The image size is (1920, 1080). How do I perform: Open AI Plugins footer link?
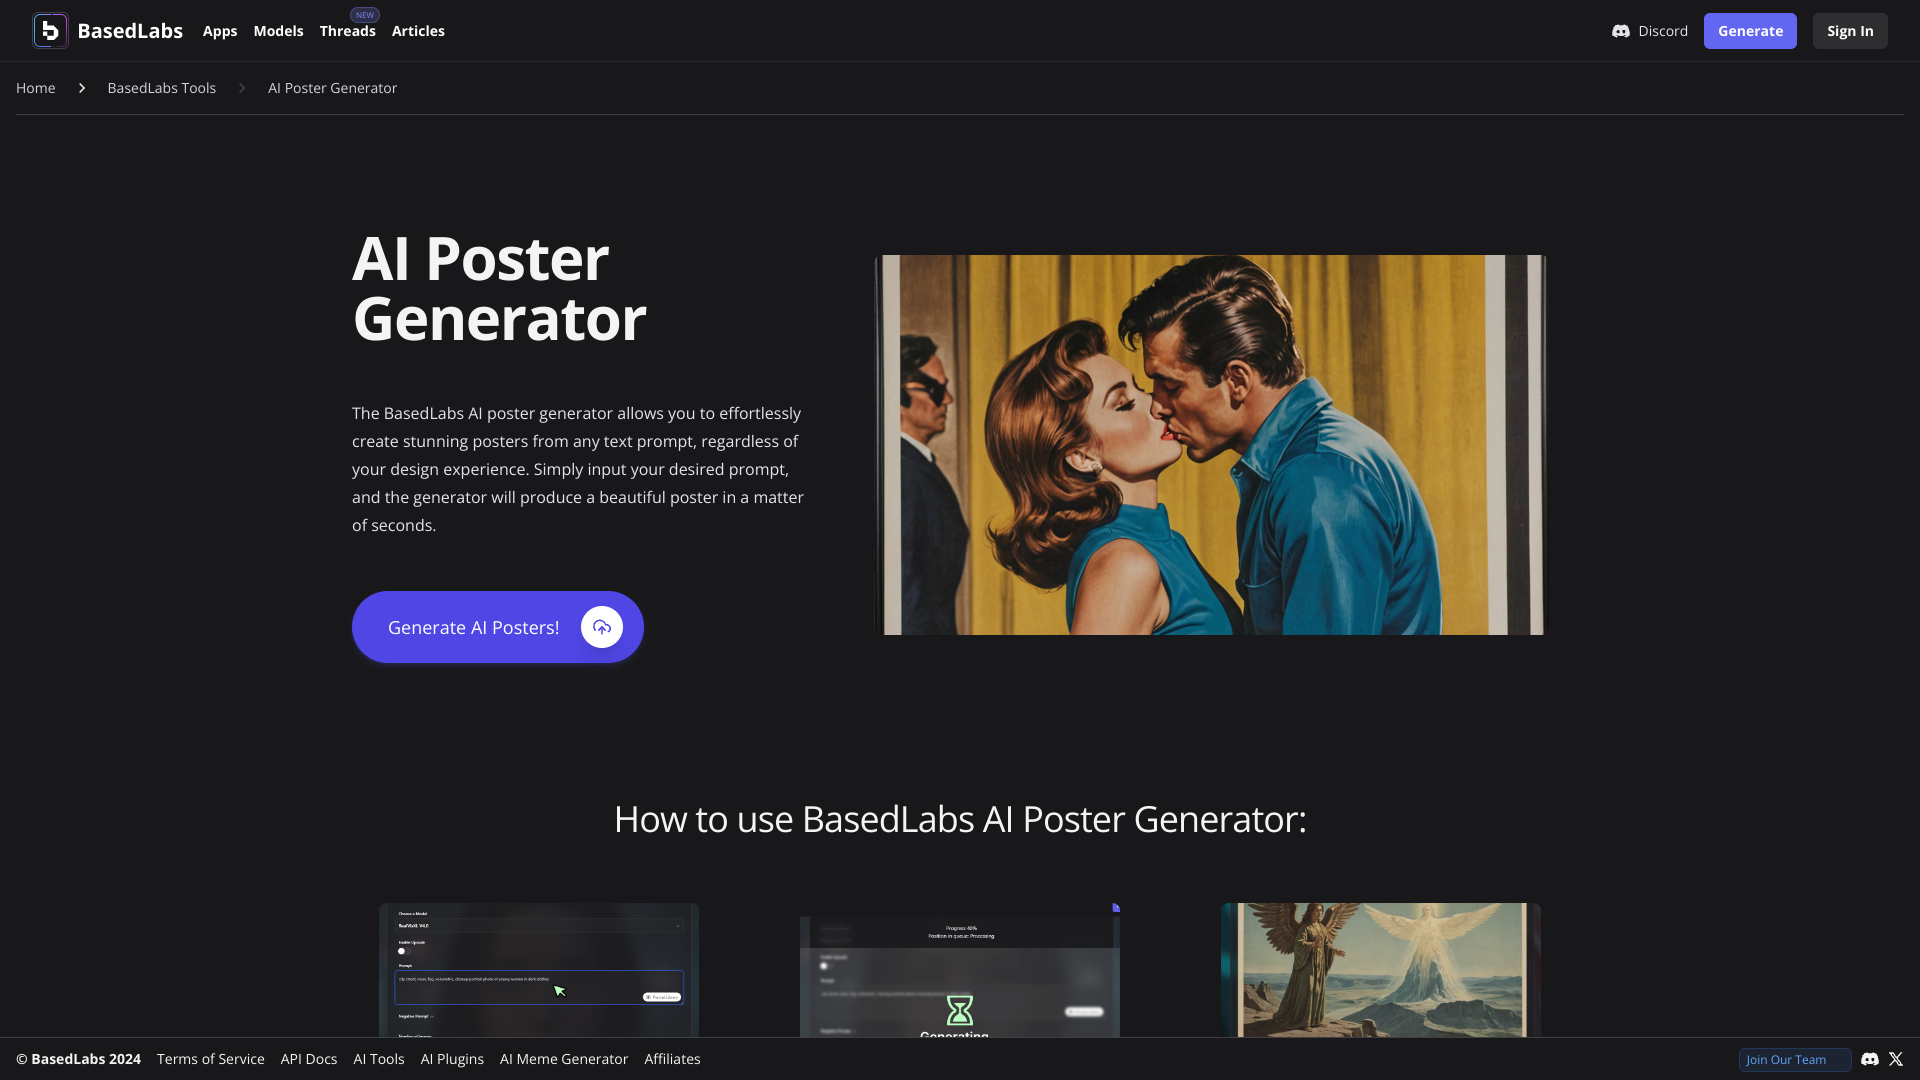tap(452, 1059)
